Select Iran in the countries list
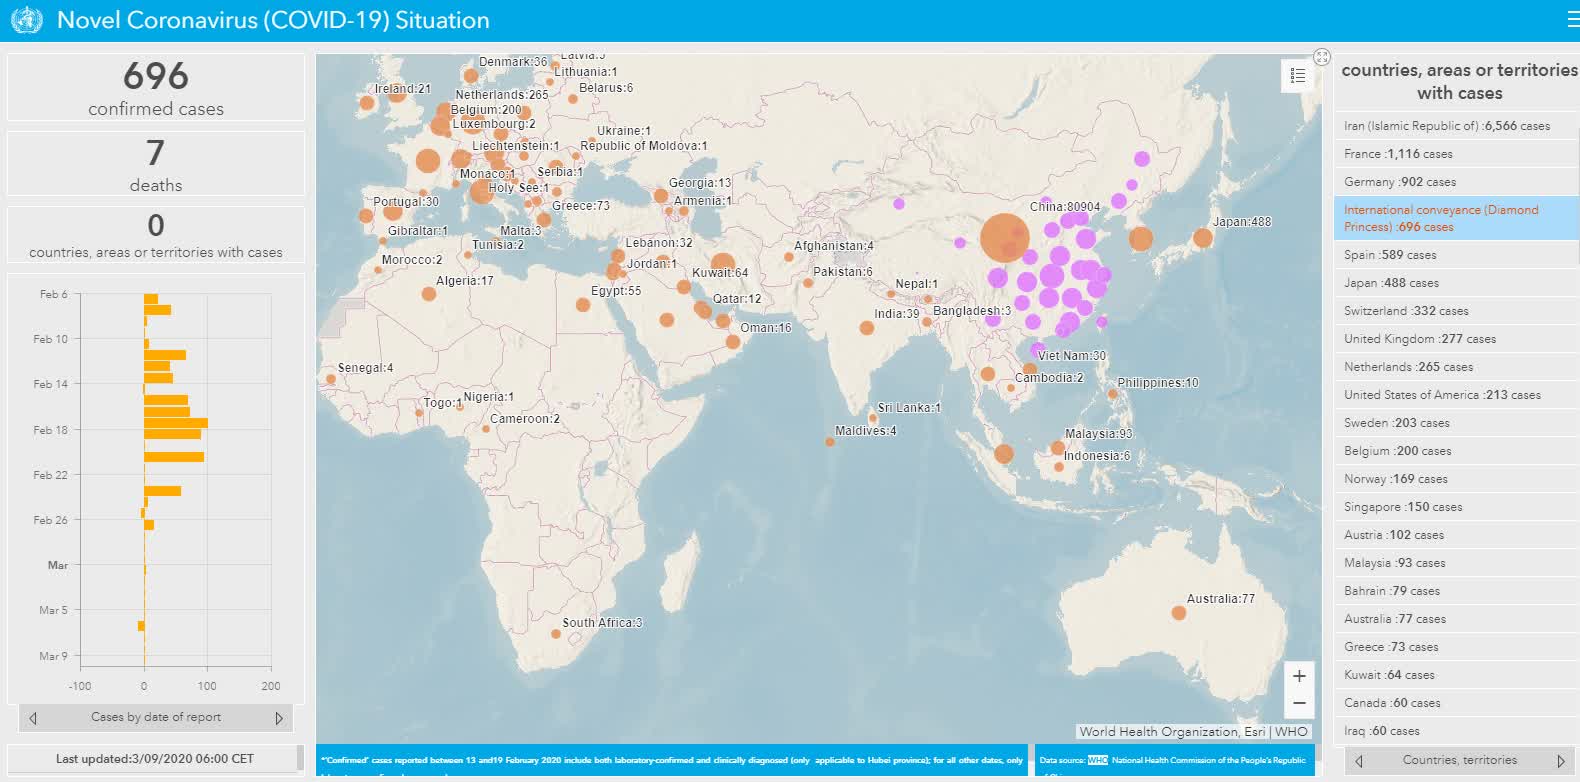 [x=1446, y=126]
